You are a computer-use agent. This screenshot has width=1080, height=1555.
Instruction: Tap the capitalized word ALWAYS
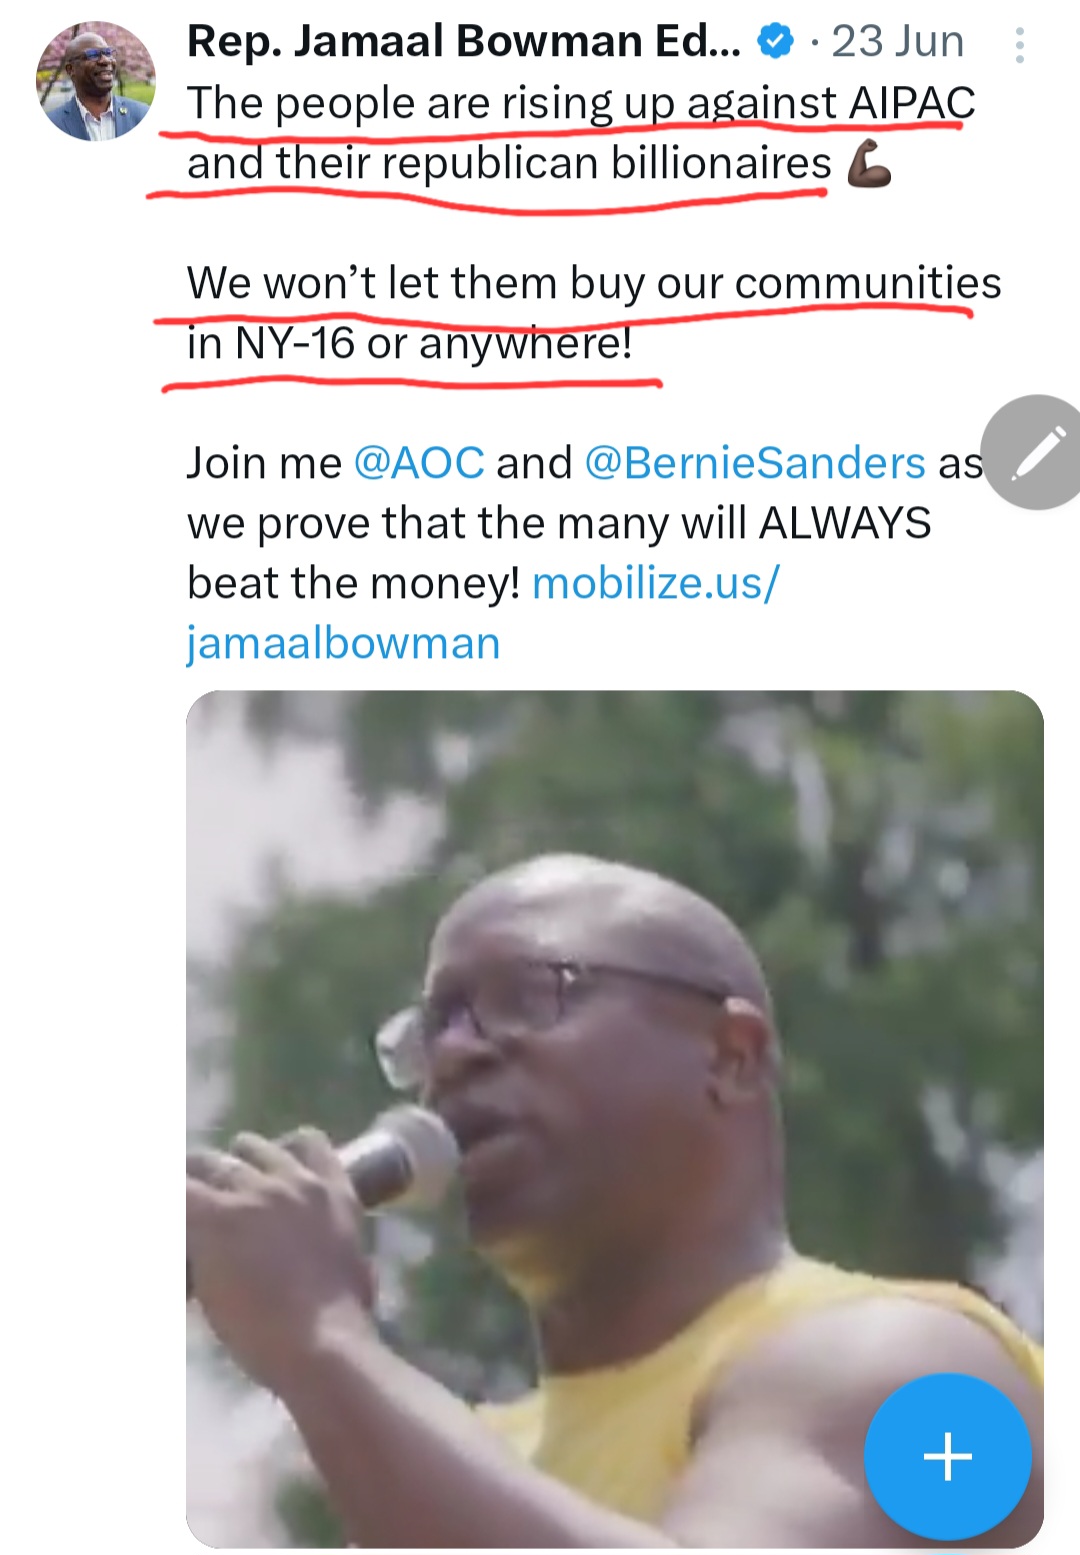(x=845, y=523)
